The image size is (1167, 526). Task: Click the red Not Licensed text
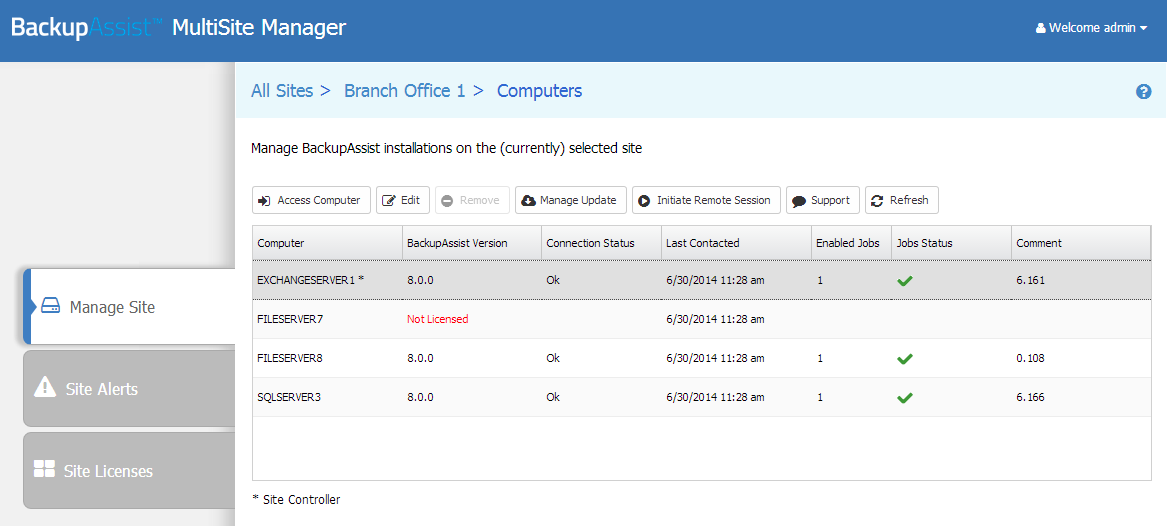438,319
